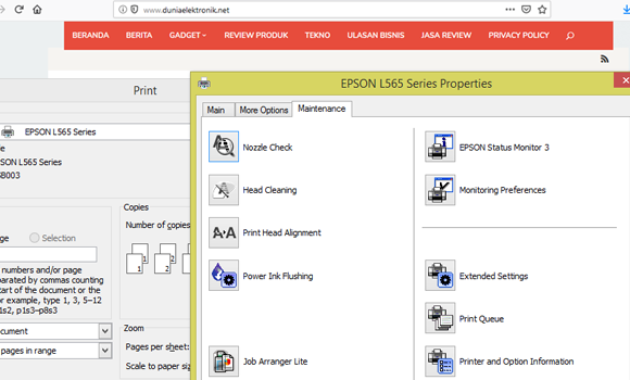This screenshot has width=630, height=380.
Task: Open Job Arranger Lite icon
Action: pos(223,361)
